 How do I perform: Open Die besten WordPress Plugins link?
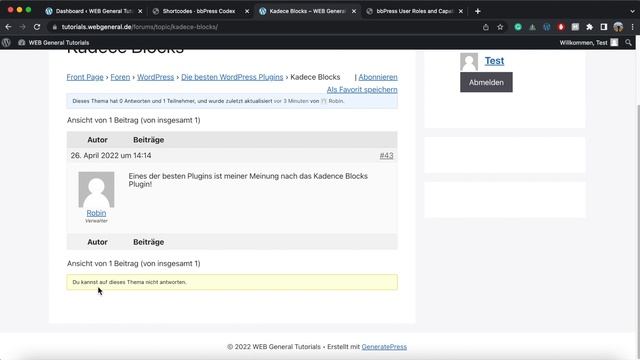pos(232,77)
